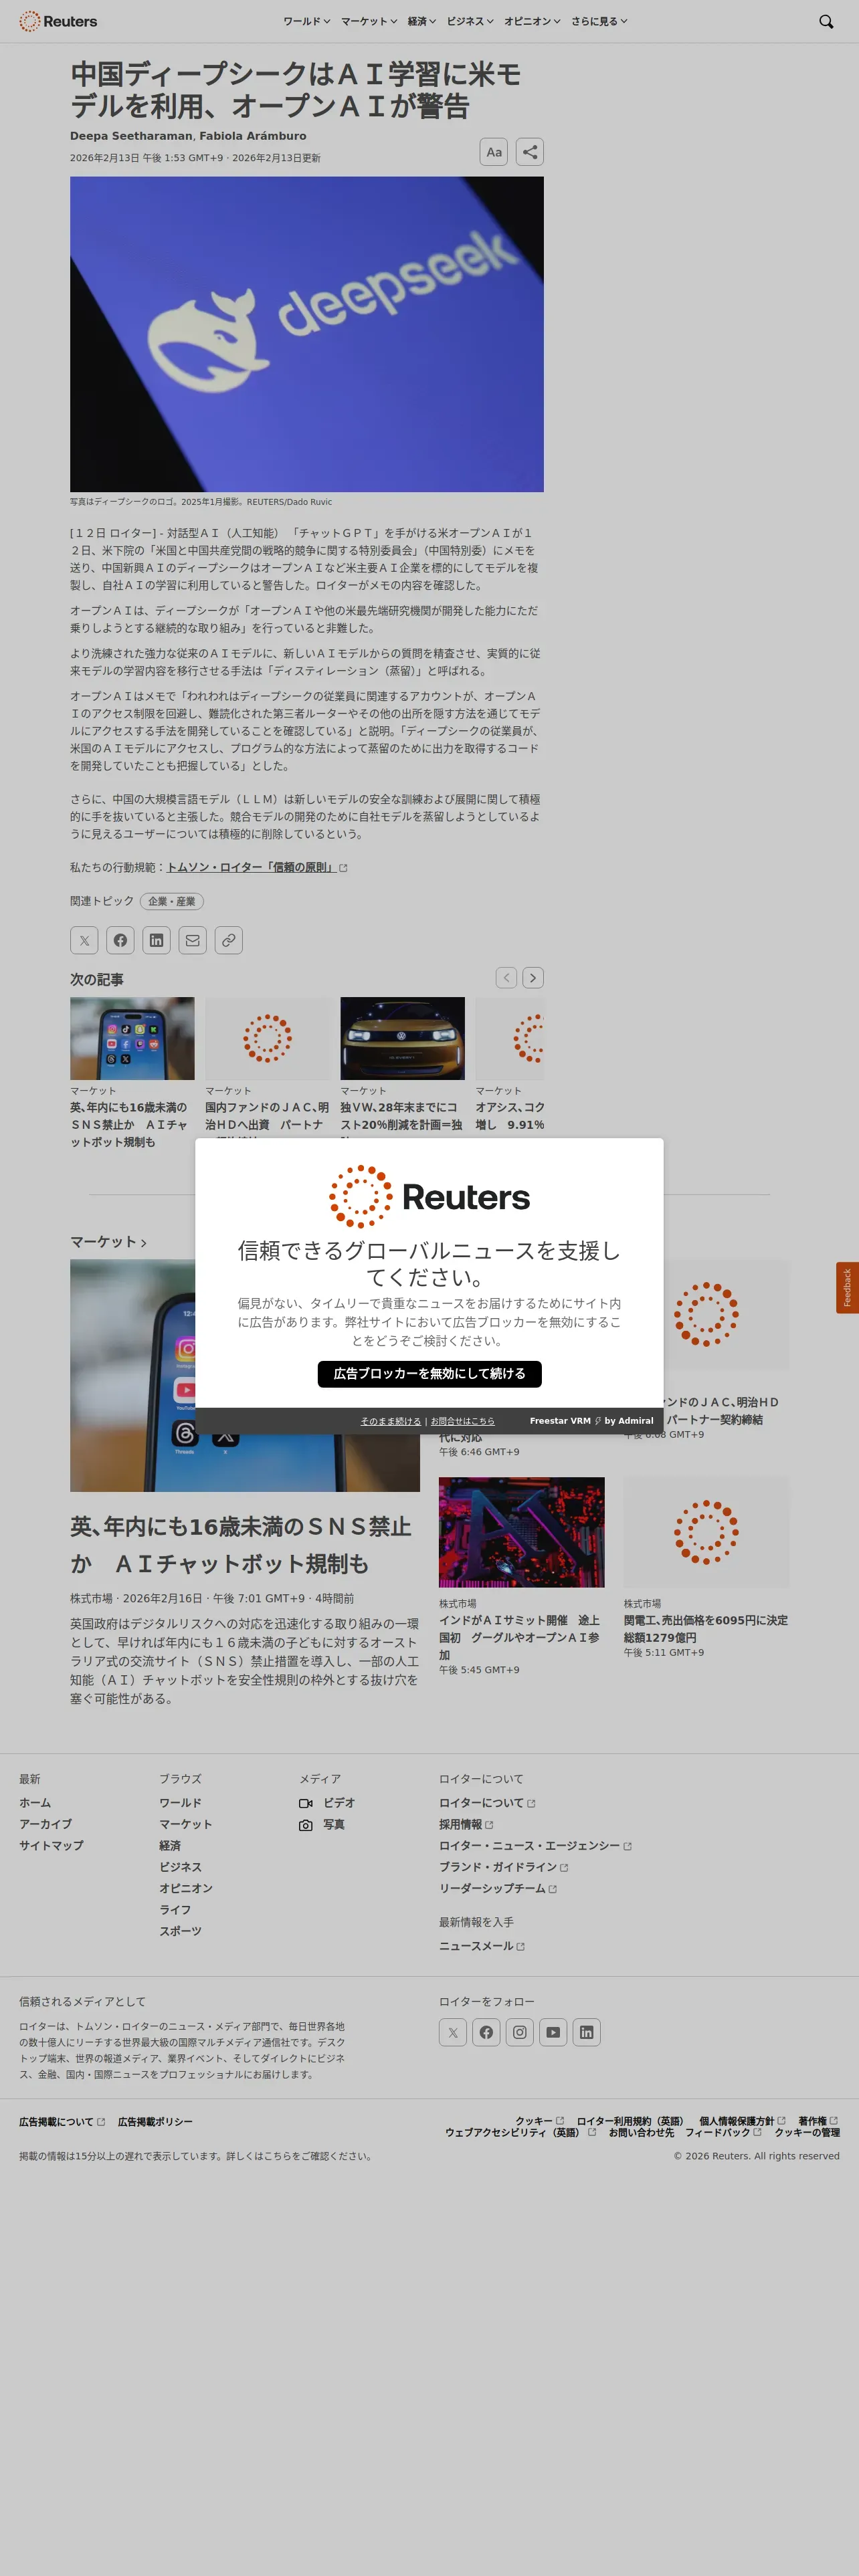
Task: Share the article on LinkedIn below the article
Action: (156, 940)
